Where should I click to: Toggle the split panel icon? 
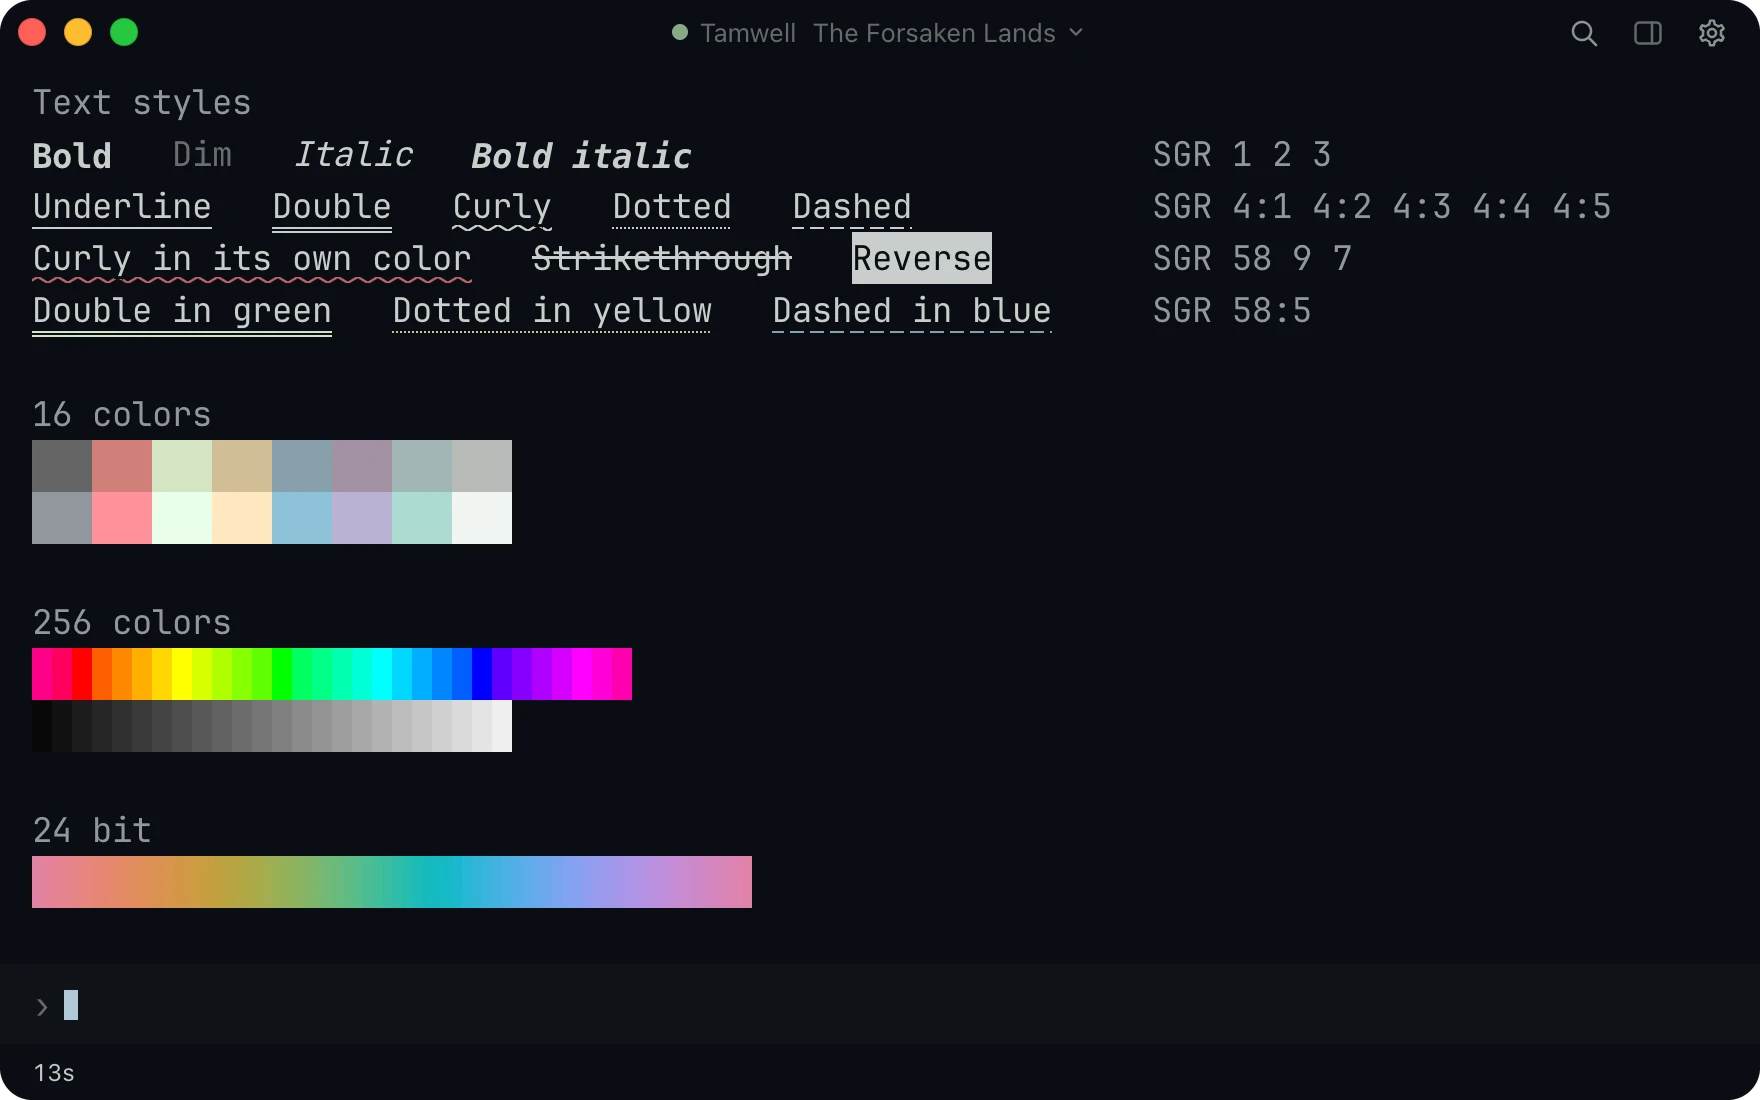[1648, 33]
